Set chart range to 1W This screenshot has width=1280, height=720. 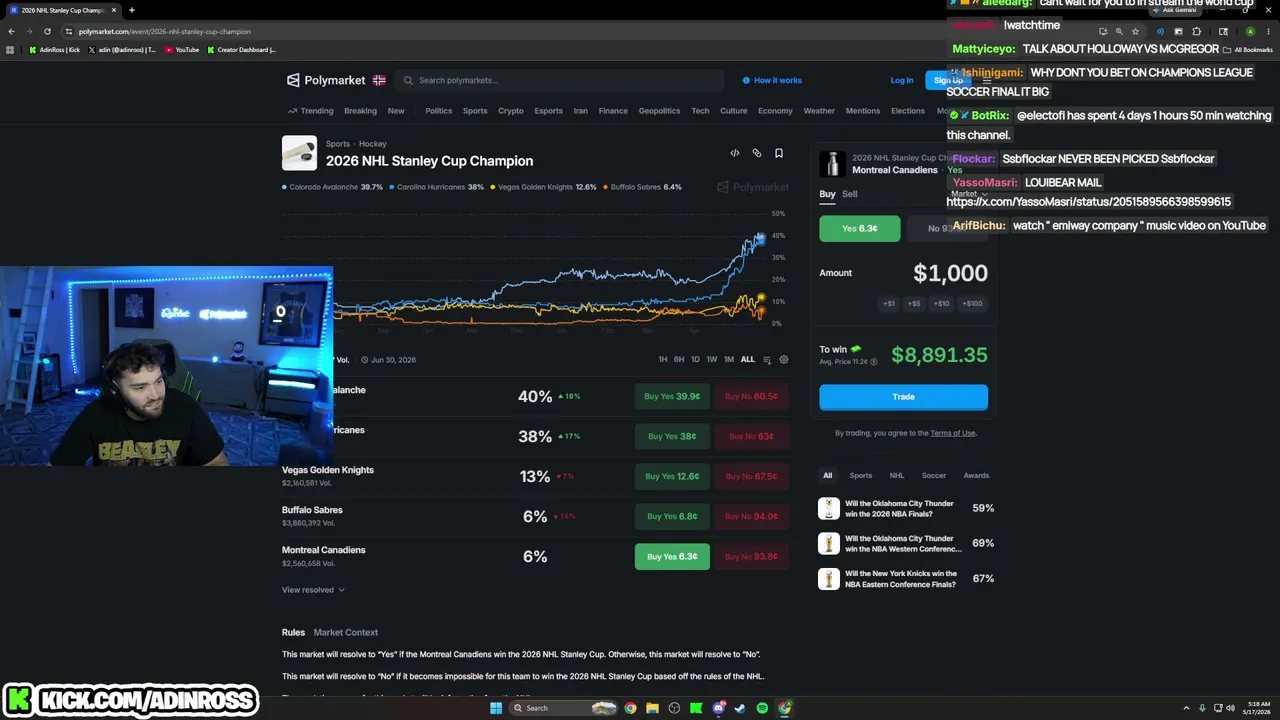(x=712, y=360)
